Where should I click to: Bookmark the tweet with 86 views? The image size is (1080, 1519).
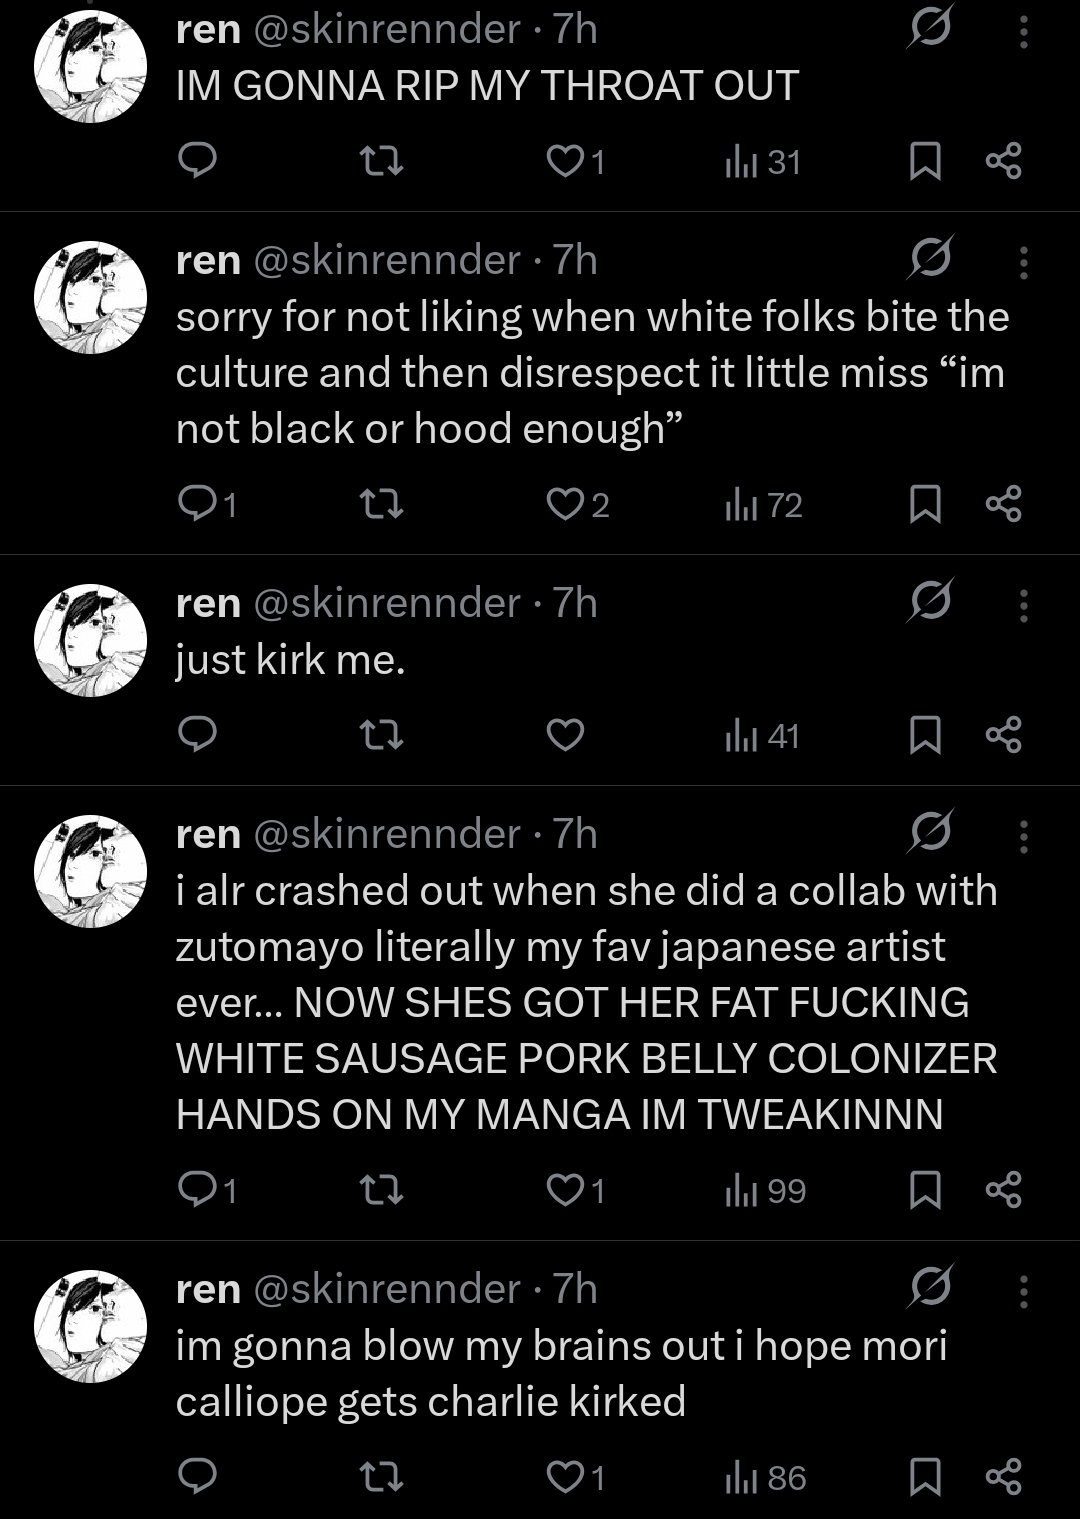(x=925, y=1477)
